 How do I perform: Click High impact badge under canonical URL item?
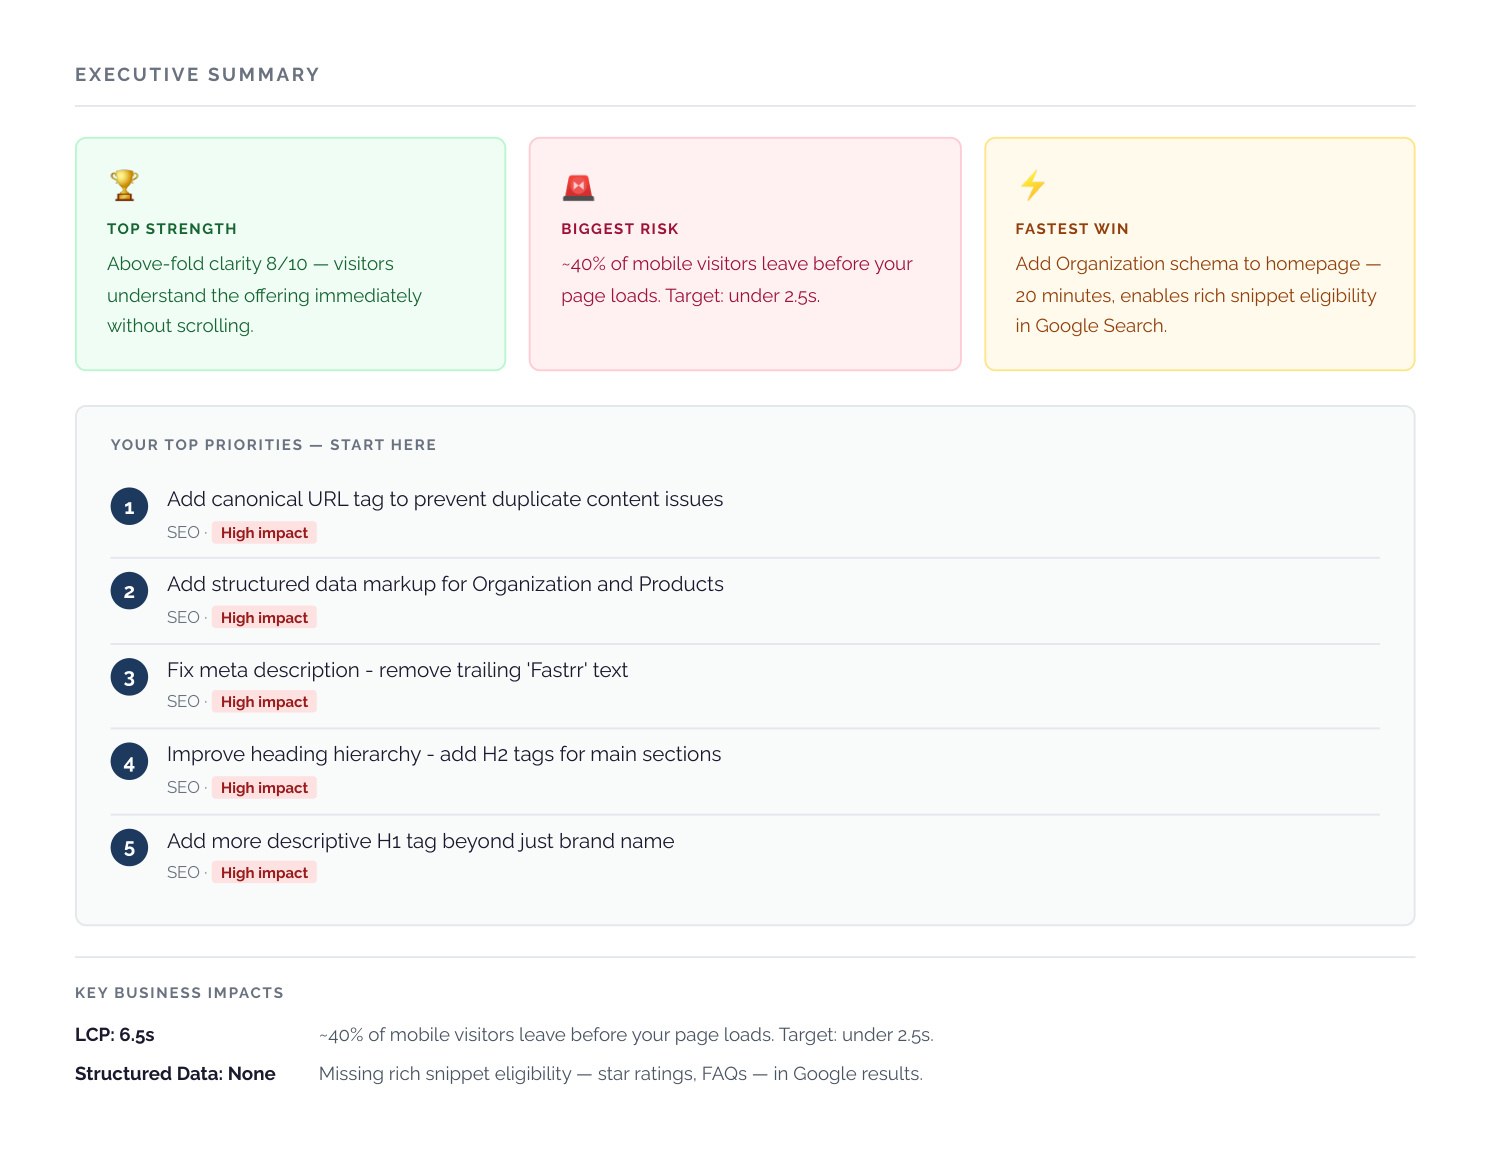pos(264,533)
